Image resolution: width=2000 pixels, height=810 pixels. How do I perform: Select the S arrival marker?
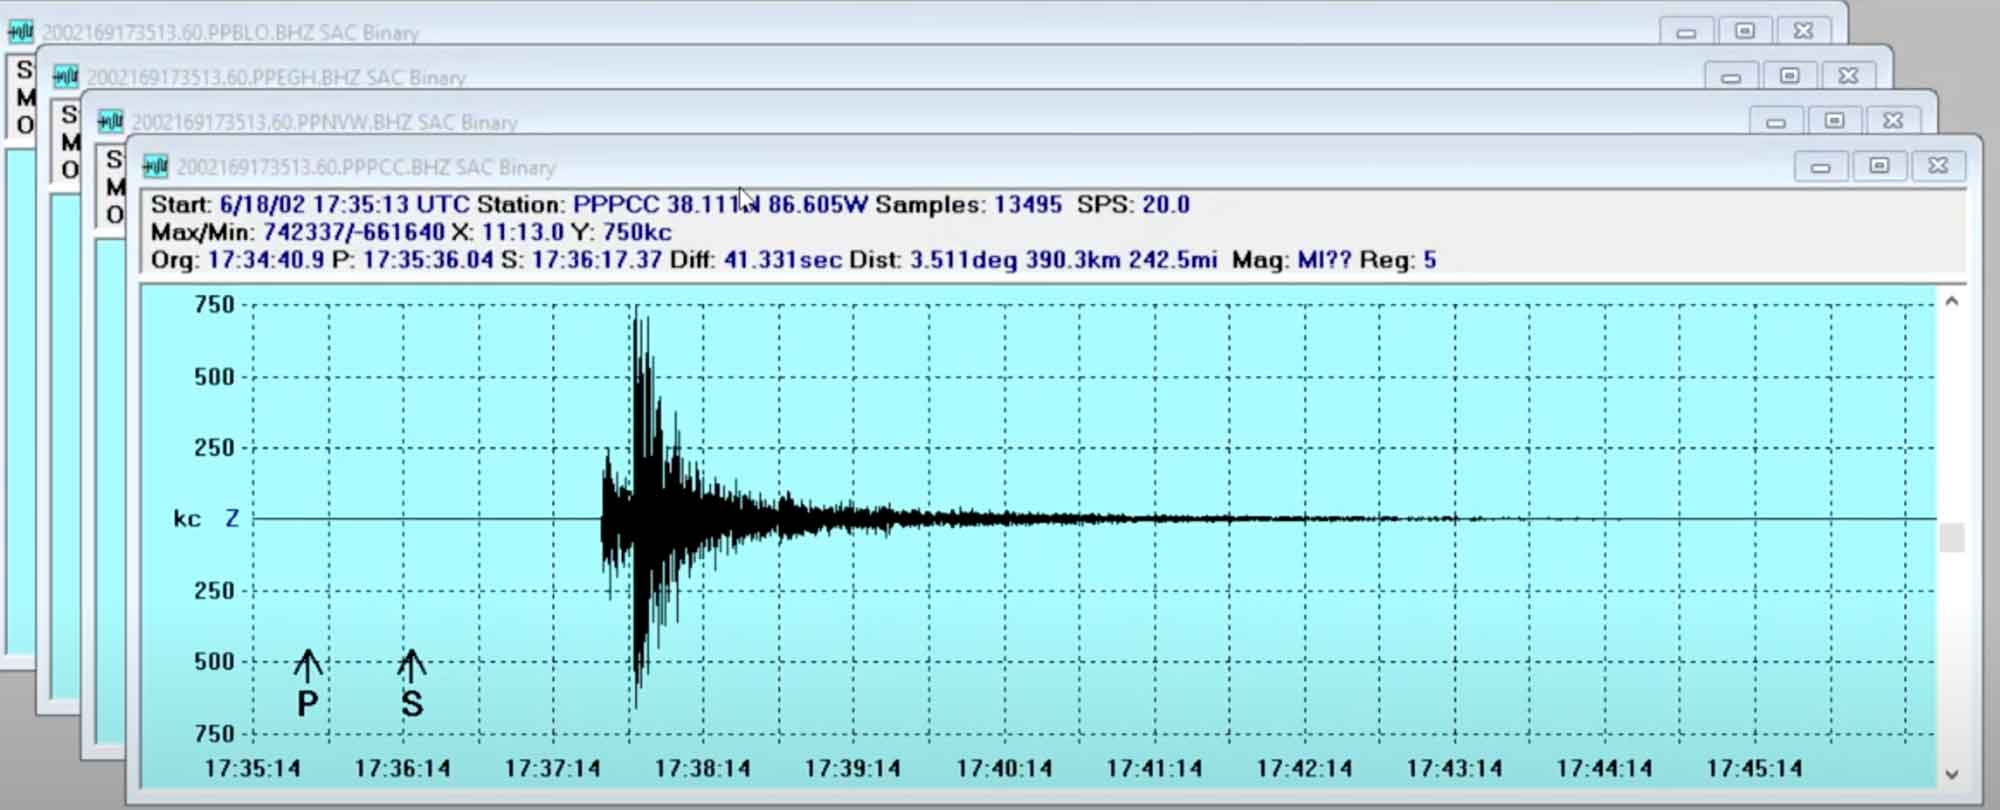click(412, 684)
